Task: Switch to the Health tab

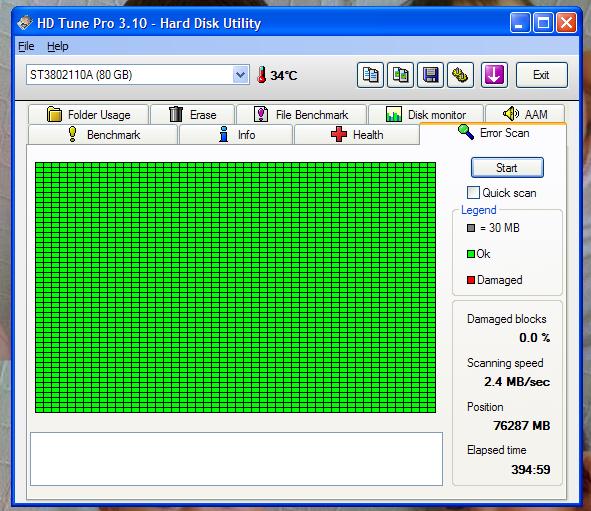Action: coord(357,135)
